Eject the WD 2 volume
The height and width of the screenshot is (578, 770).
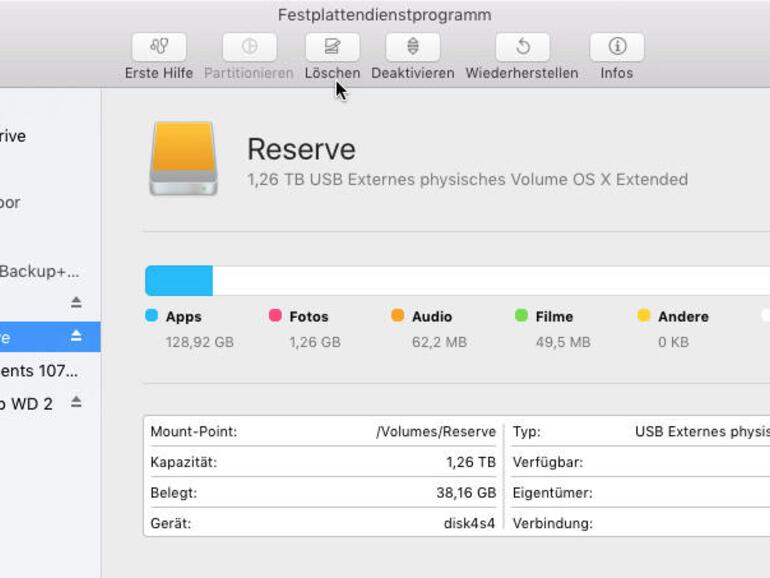(x=76, y=402)
